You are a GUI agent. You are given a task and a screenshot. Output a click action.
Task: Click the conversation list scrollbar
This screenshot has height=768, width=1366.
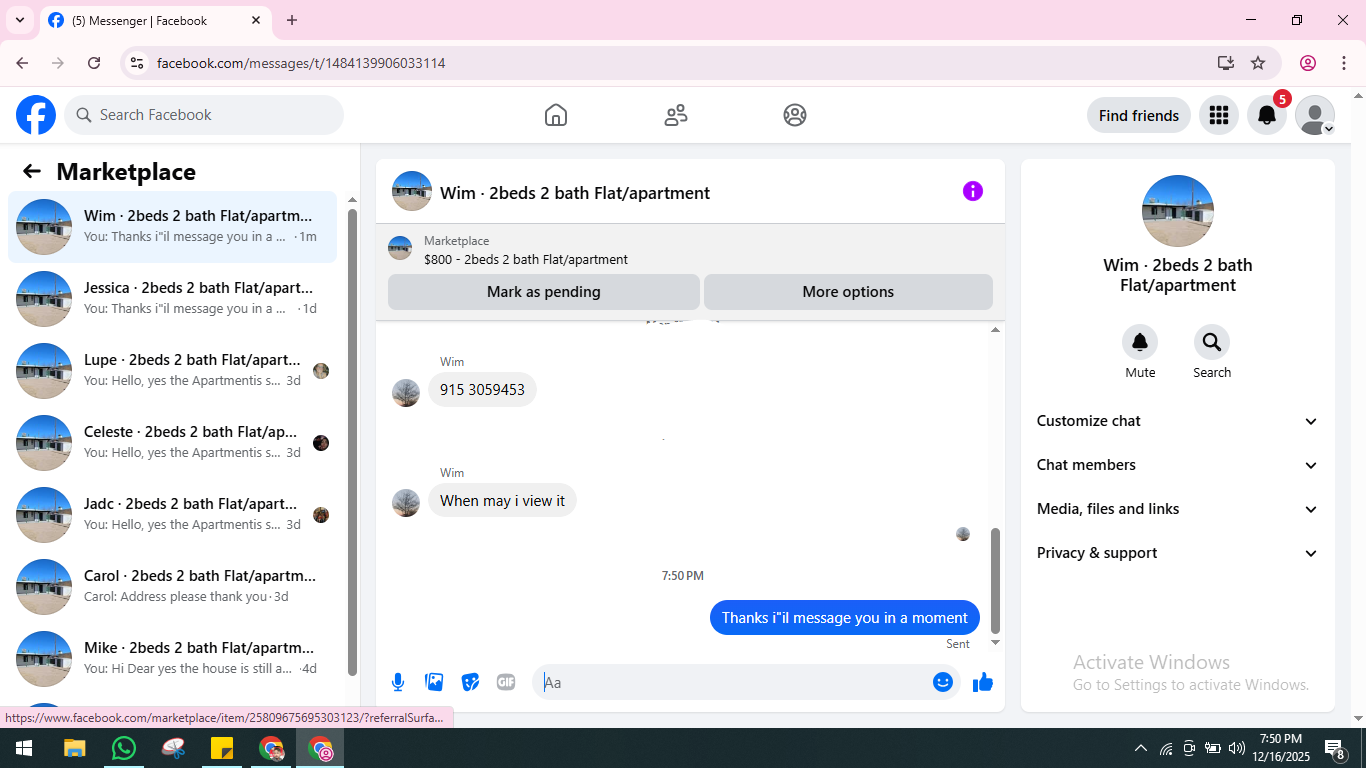point(352,440)
